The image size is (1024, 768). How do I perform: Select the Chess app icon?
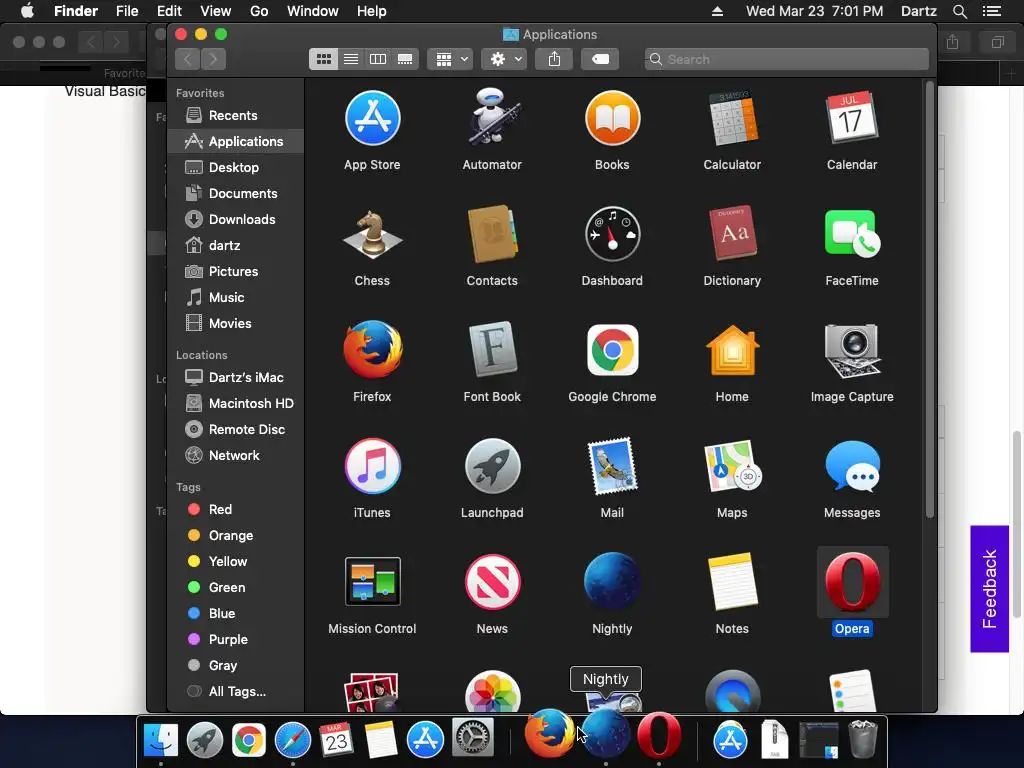[x=372, y=234]
